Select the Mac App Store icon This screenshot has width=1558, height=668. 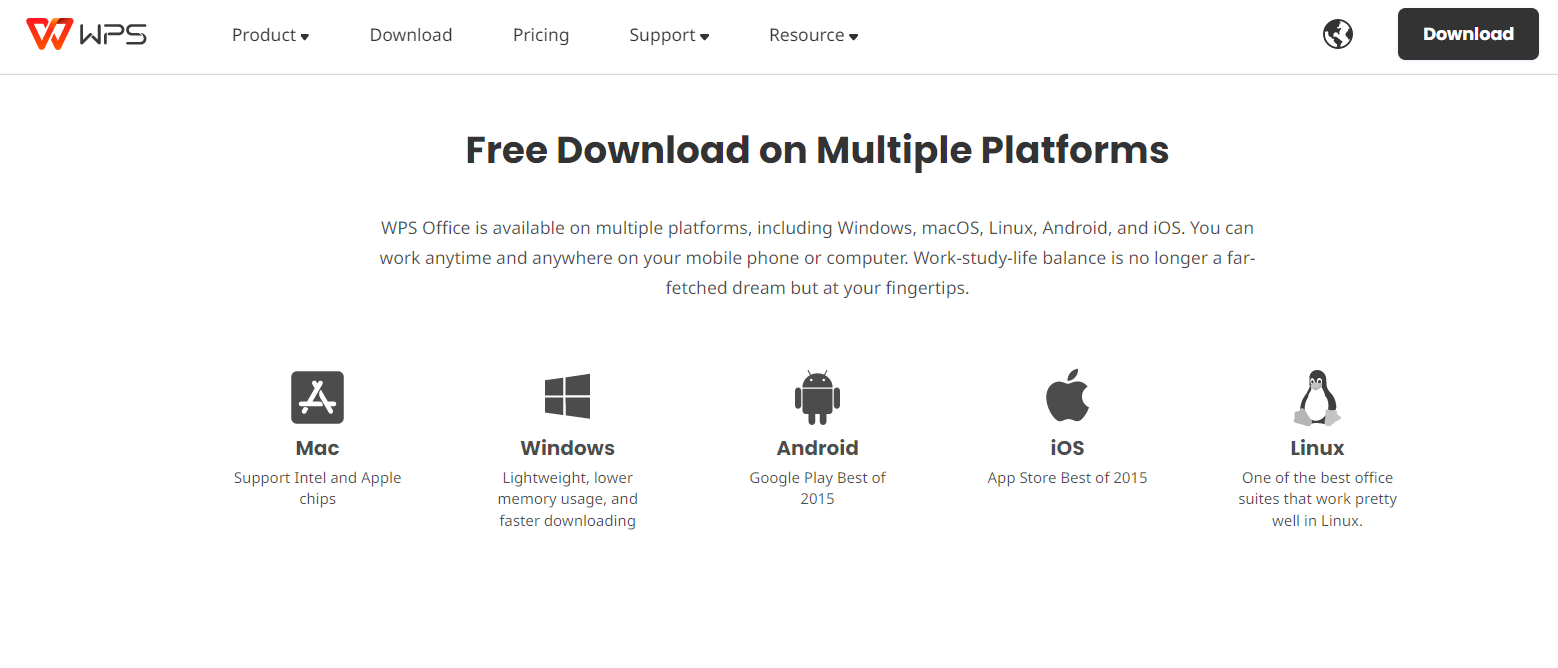pyautogui.click(x=318, y=397)
